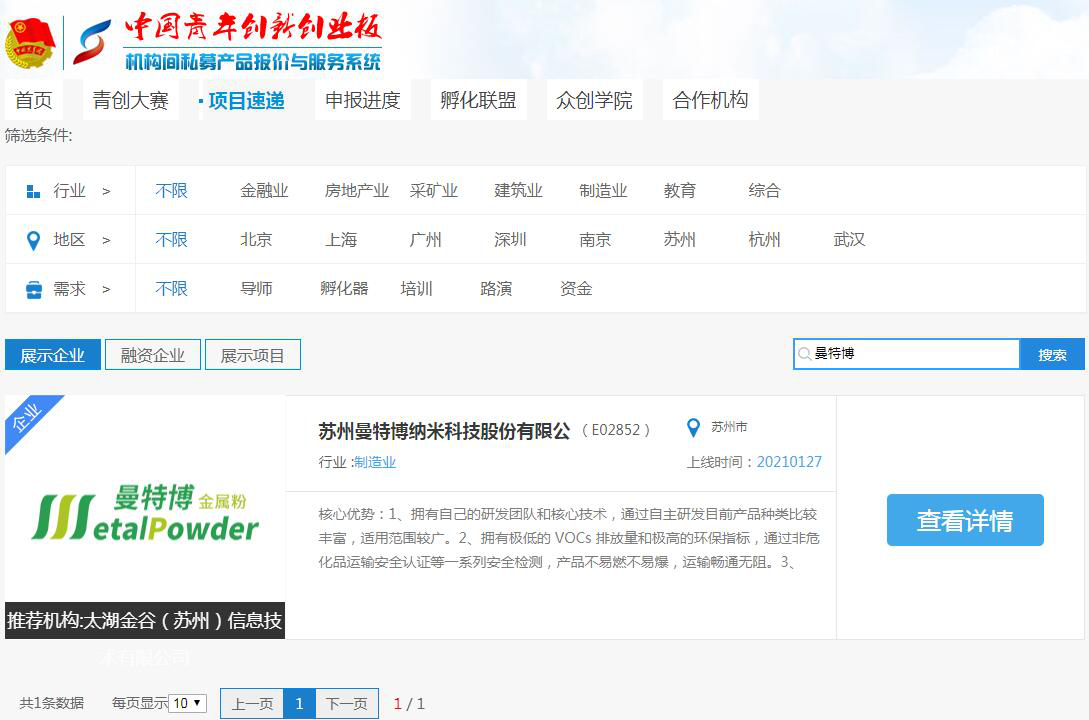This screenshot has width=1089, height=720.
Task: Open the 制造业 industry link in the card
Action: (x=377, y=463)
